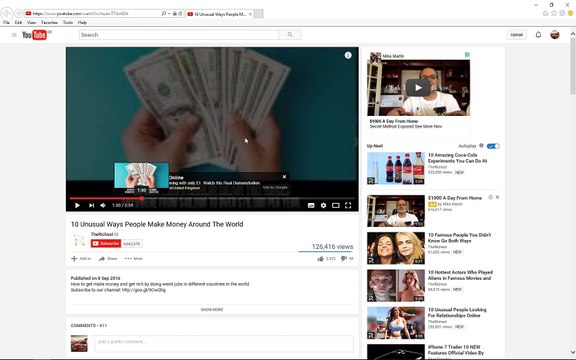
Task: Click inside the YouTube search box
Action: click(x=179, y=35)
